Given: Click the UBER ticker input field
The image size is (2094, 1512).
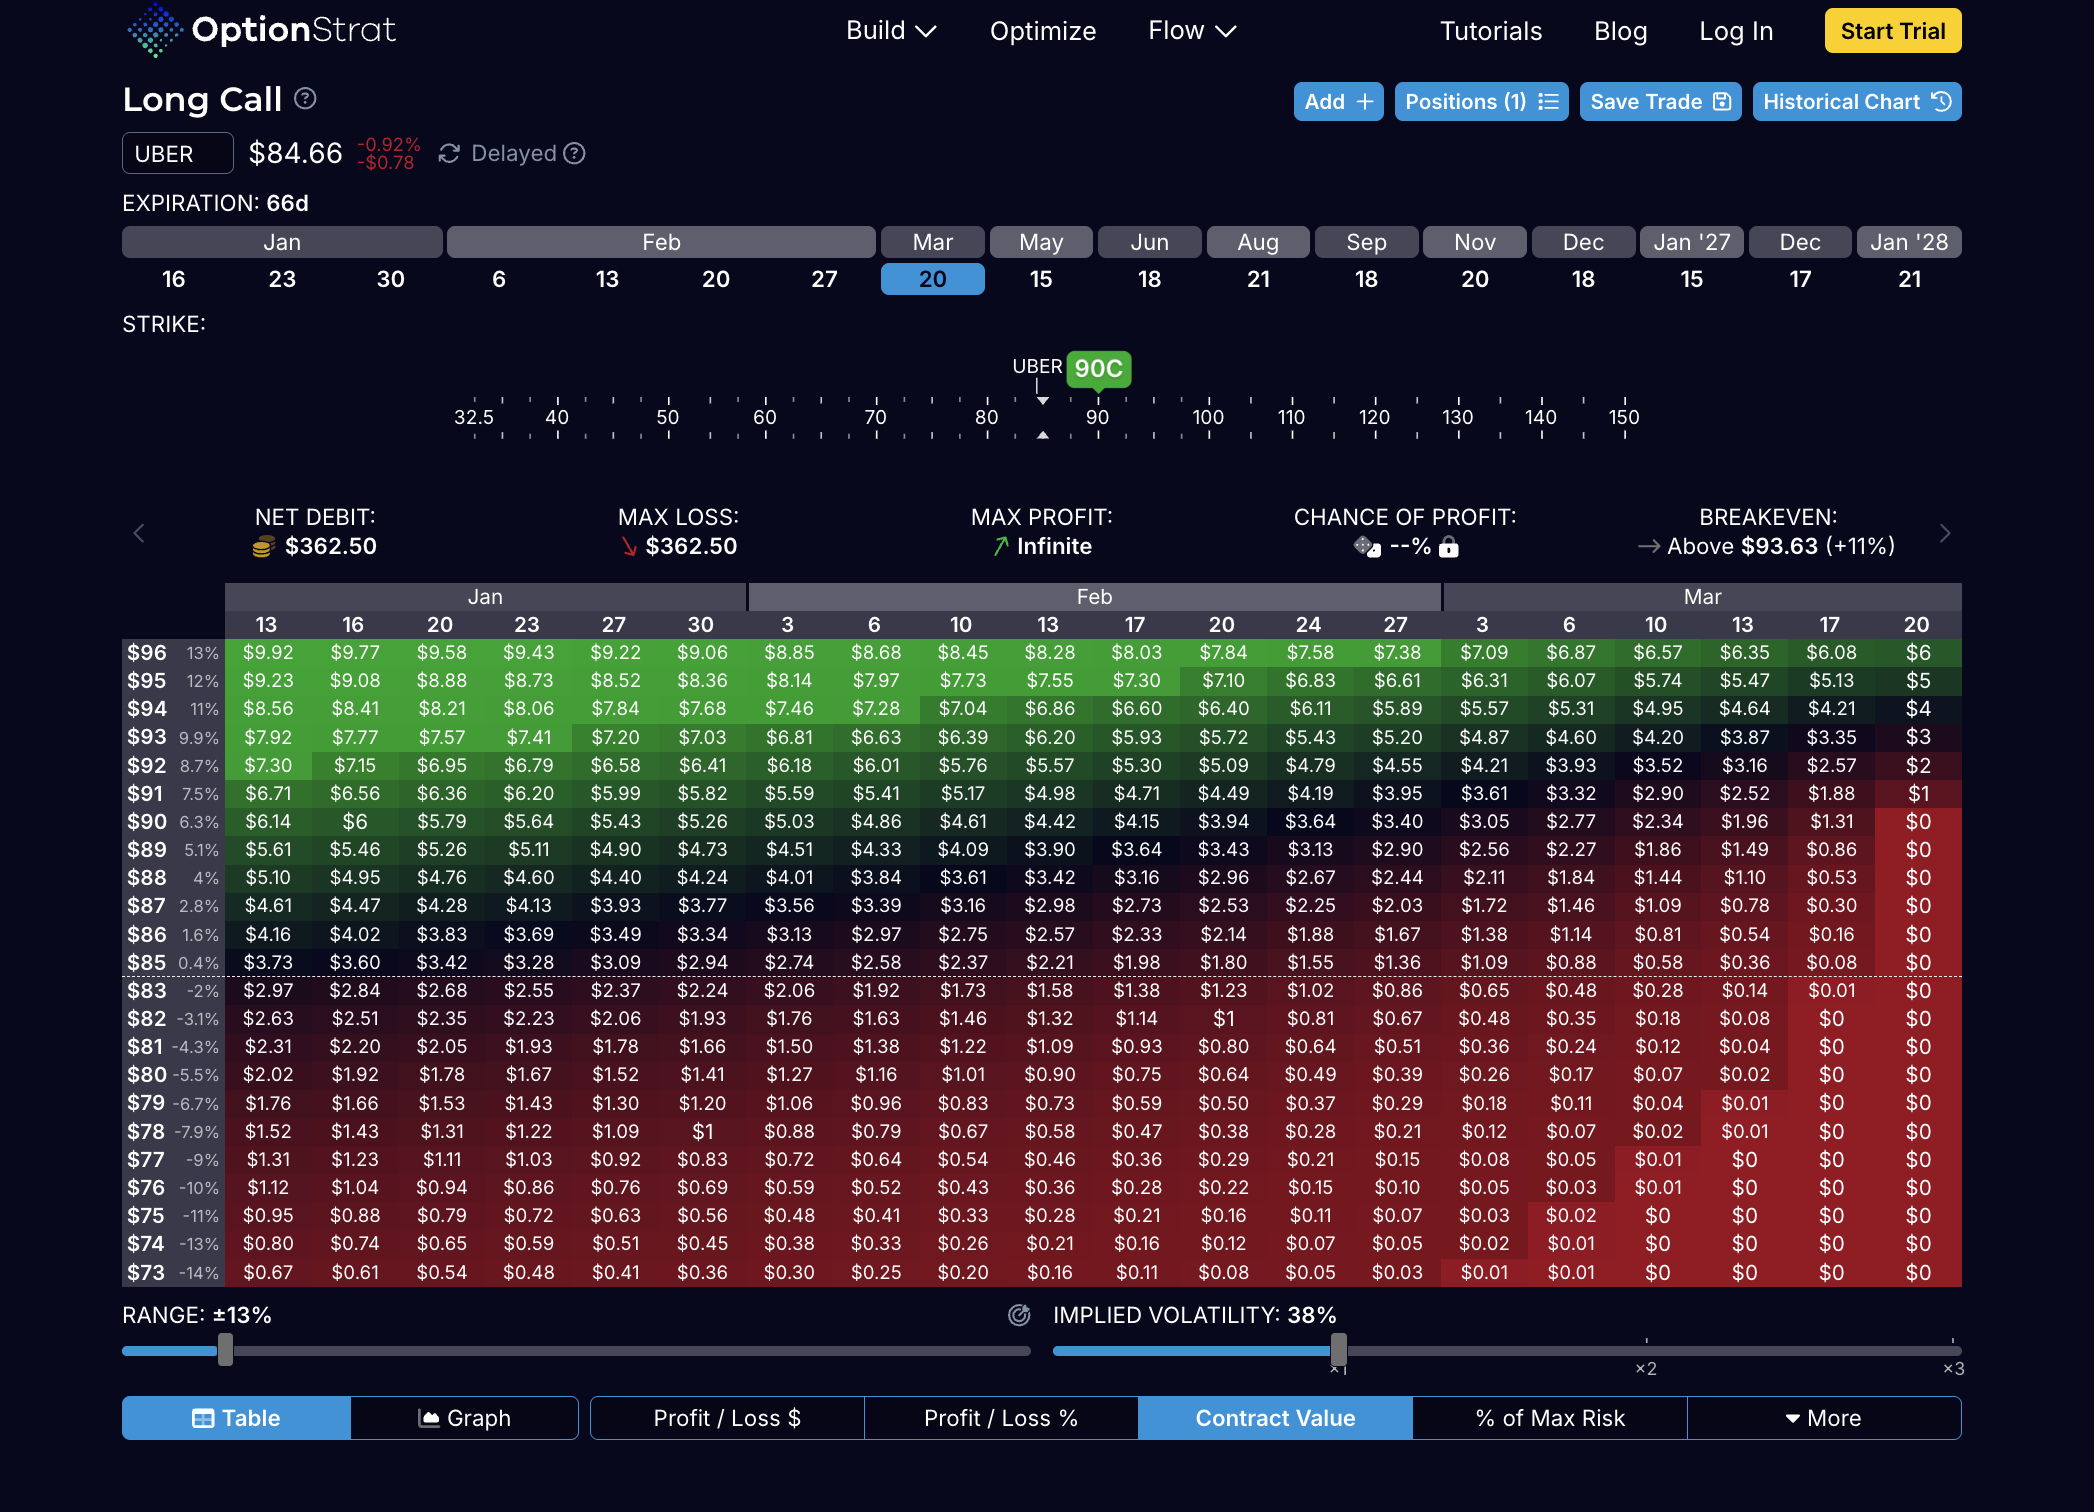Looking at the screenshot, I should (177, 154).
